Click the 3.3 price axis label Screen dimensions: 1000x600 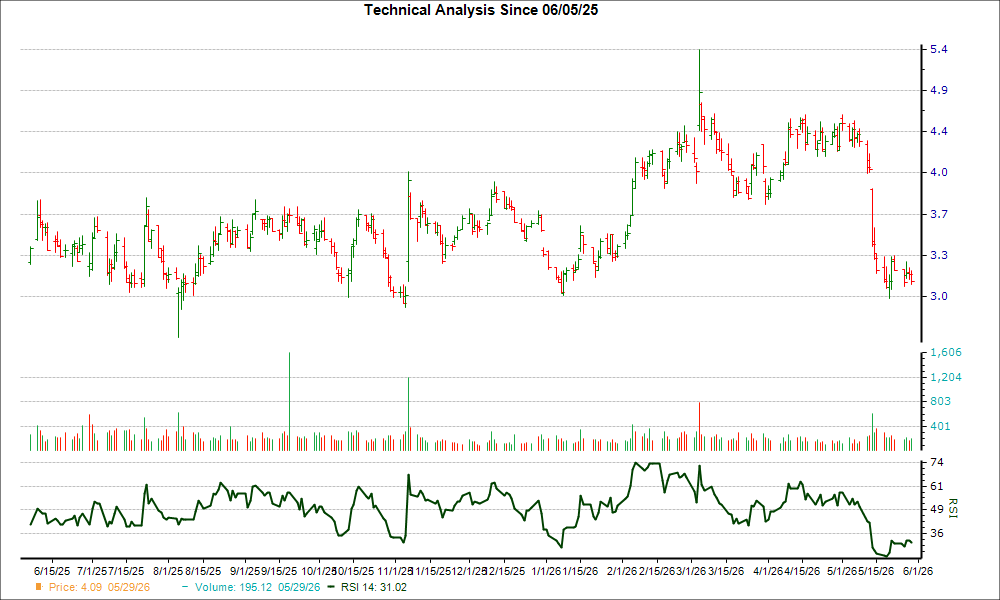pos(938,255)
